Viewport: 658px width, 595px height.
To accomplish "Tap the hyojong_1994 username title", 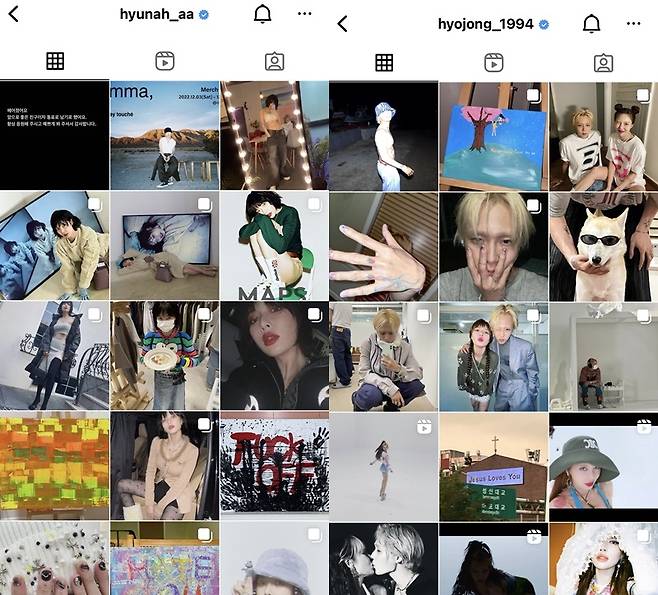I will click(x=486, y=24).
